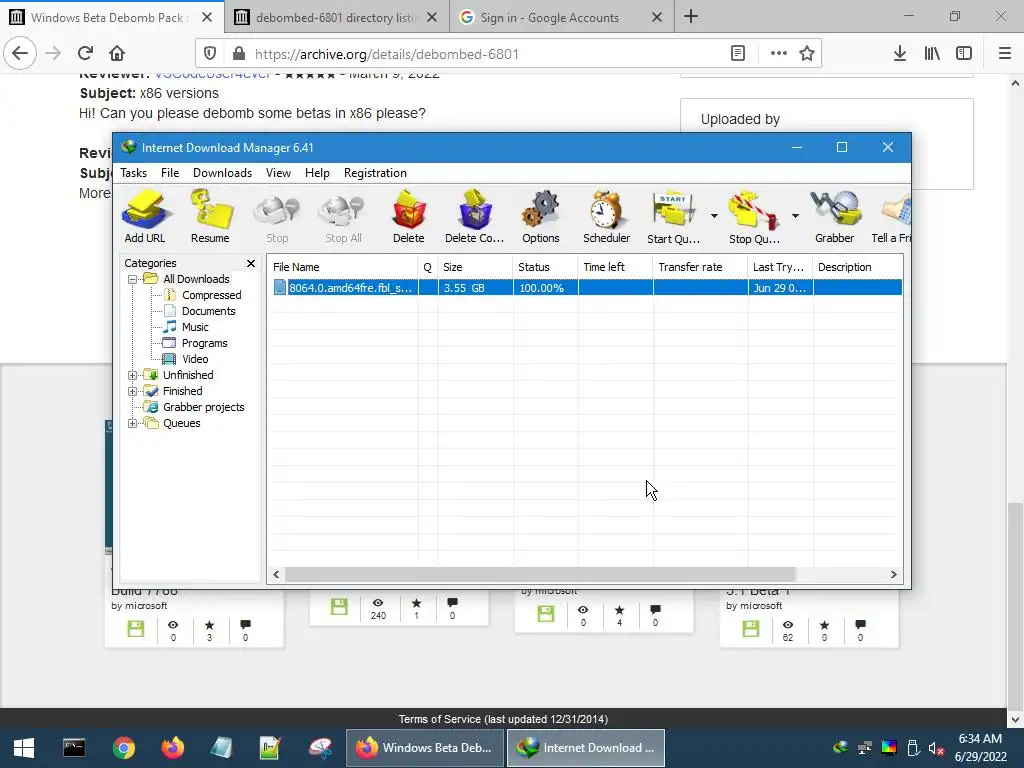Select Grabber projects in categories tree
1024x768 pixels.
point(203,408)
